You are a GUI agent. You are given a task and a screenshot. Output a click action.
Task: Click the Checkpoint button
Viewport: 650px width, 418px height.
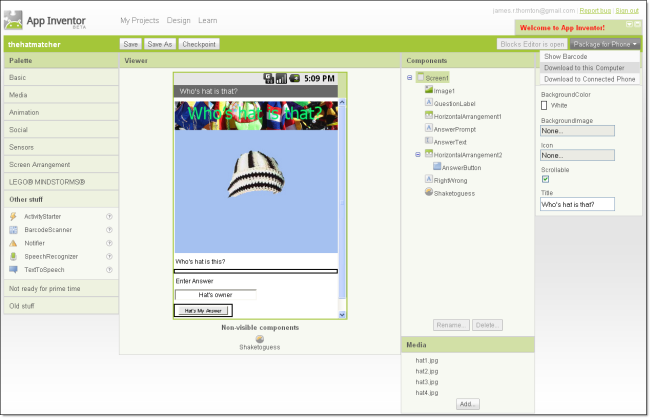click(x=199, y=44)
